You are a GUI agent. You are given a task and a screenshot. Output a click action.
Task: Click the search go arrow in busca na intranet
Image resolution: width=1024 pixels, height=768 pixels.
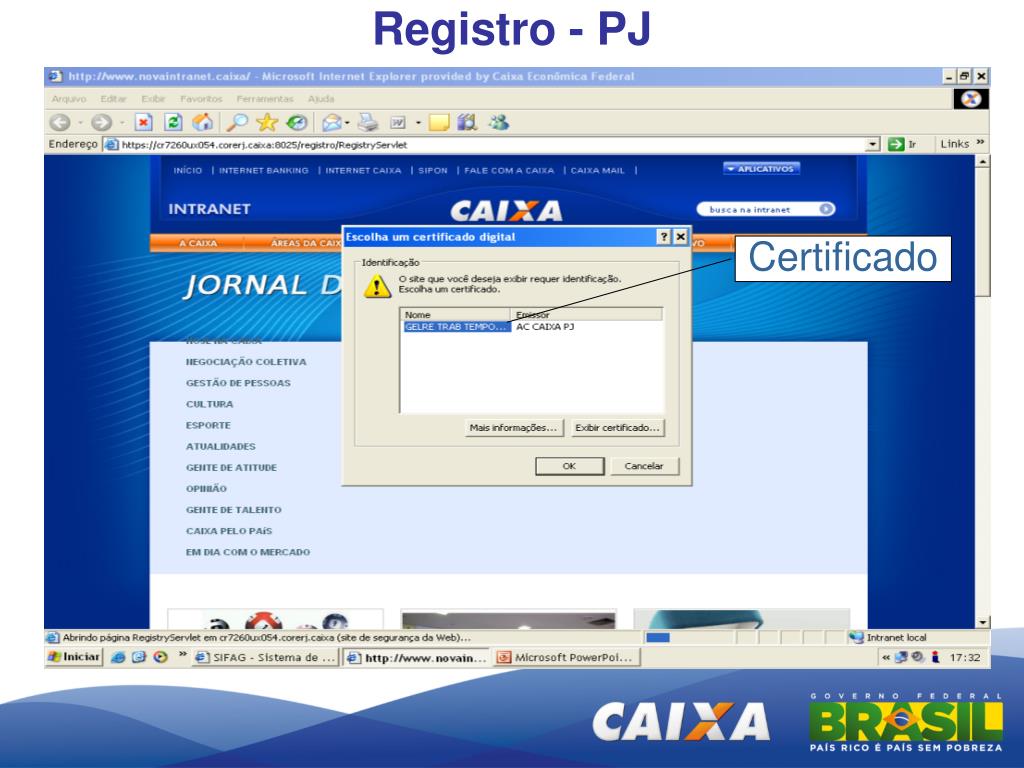(x=826, y=209)
